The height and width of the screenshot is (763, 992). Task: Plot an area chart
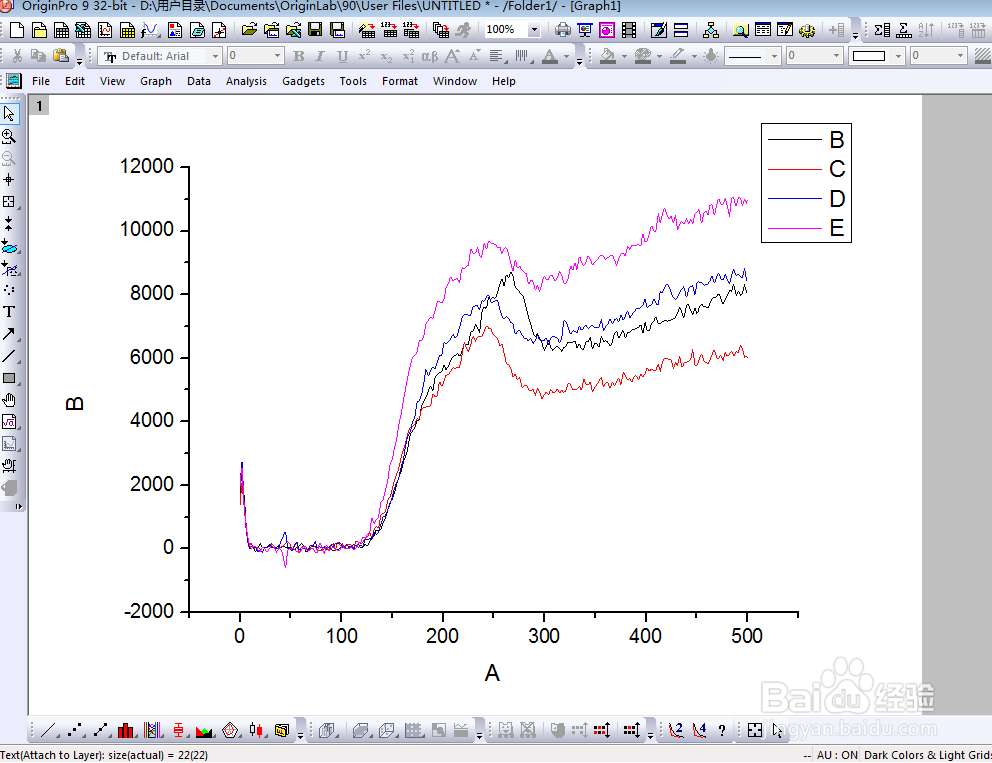[204, 730]
